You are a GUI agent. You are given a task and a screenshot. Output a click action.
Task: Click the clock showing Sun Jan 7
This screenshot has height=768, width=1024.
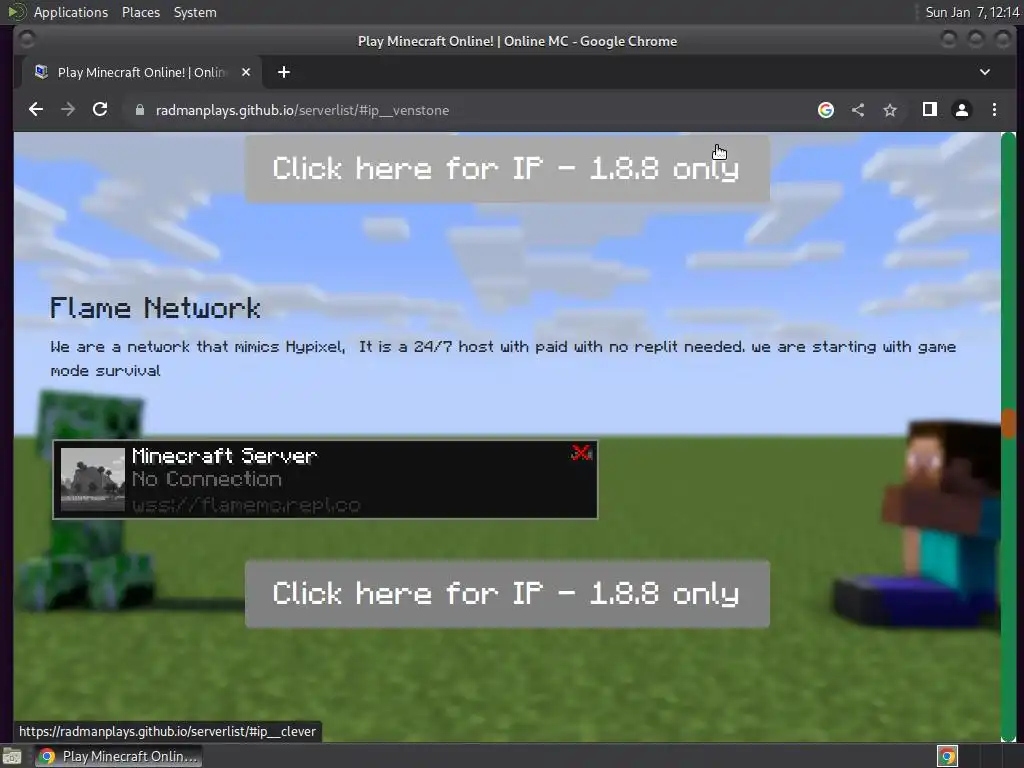pyautogui.click(x=972, y=12)
